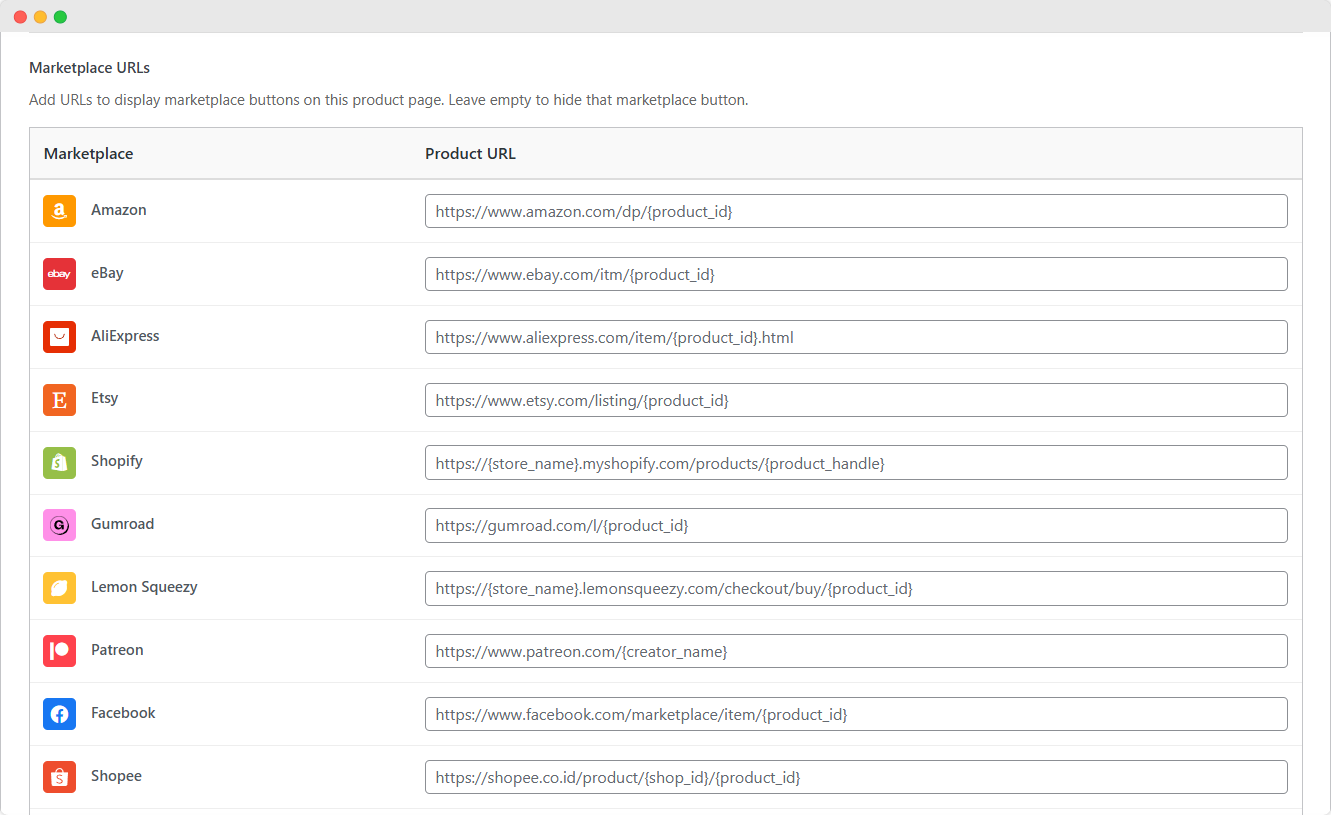Click the Lemon Squeezy icon
The height and width of the screenshot is (815, 1331).
(60, 588)
